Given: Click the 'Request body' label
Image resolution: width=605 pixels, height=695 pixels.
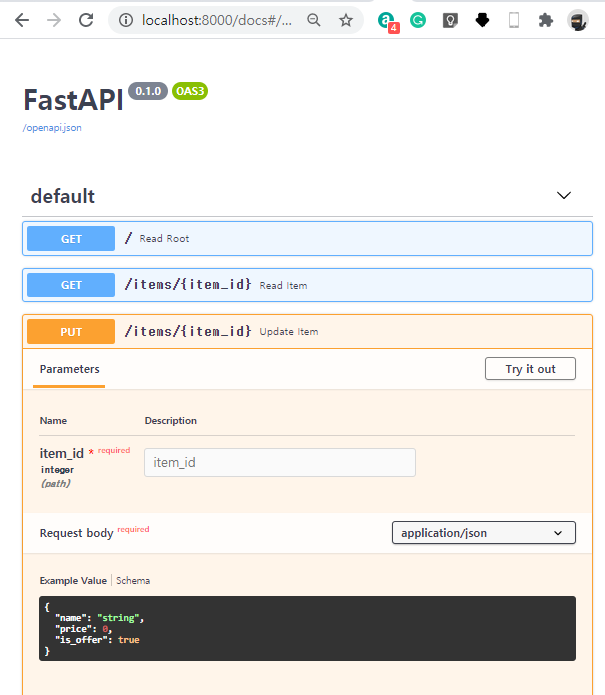Looking at the screenshot, I should point(77,533).
